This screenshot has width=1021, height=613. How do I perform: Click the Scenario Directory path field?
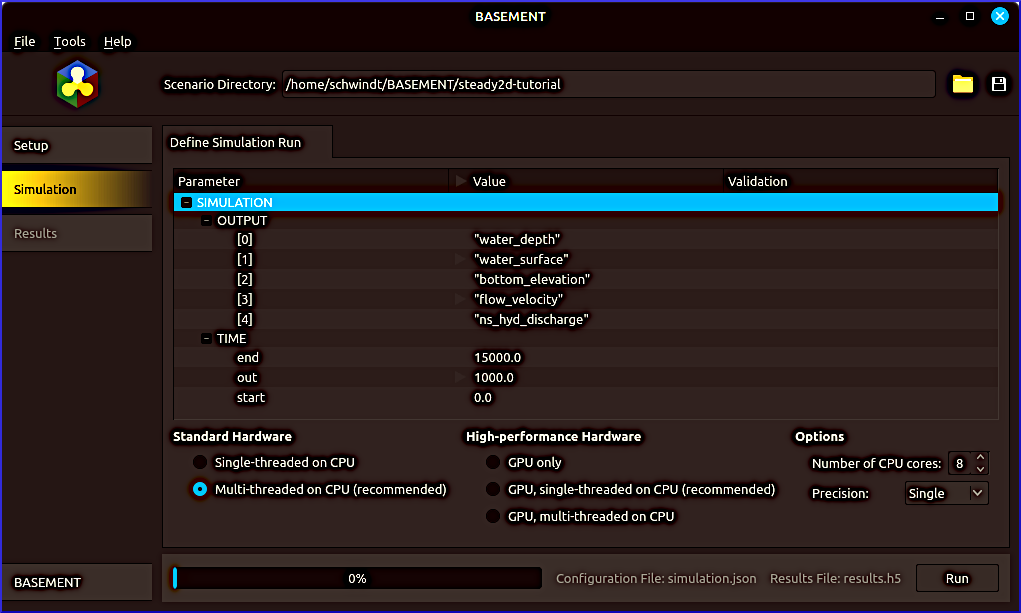tap(608, 84)
